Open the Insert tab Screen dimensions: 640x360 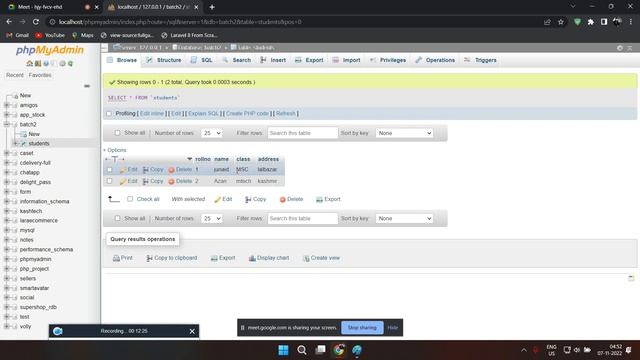(273, 60)
